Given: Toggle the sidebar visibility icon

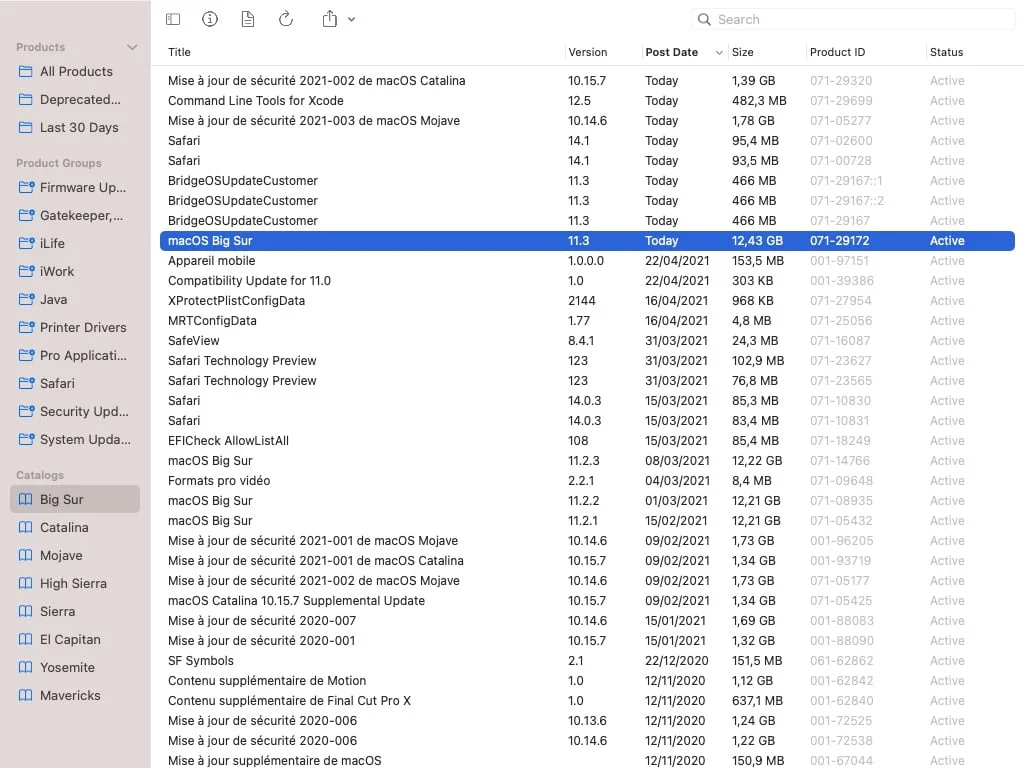Looking at the screenshot, I should [173, 19].
